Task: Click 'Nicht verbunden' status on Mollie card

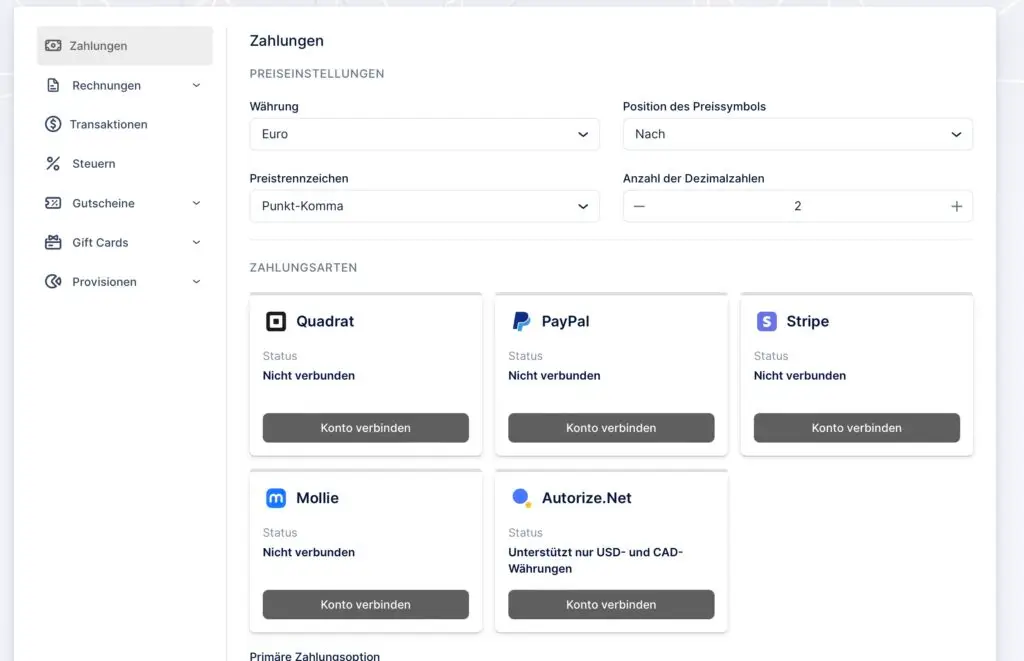Action: [309, 553]
